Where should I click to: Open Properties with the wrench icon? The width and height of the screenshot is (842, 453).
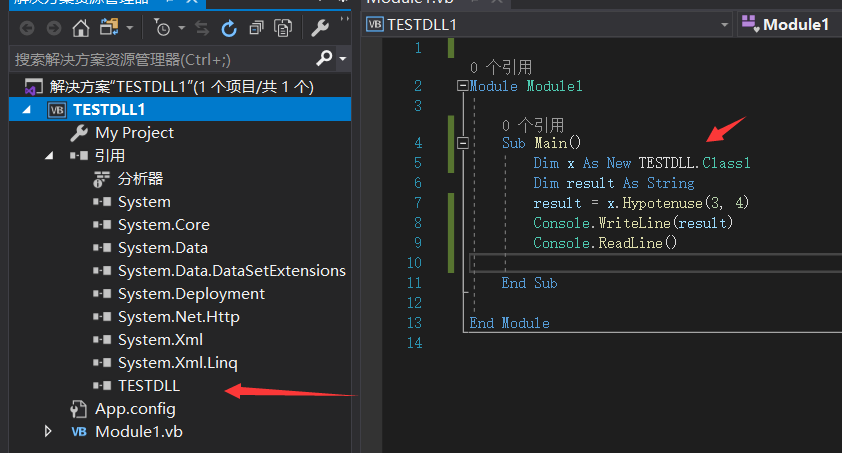point(320,27)
